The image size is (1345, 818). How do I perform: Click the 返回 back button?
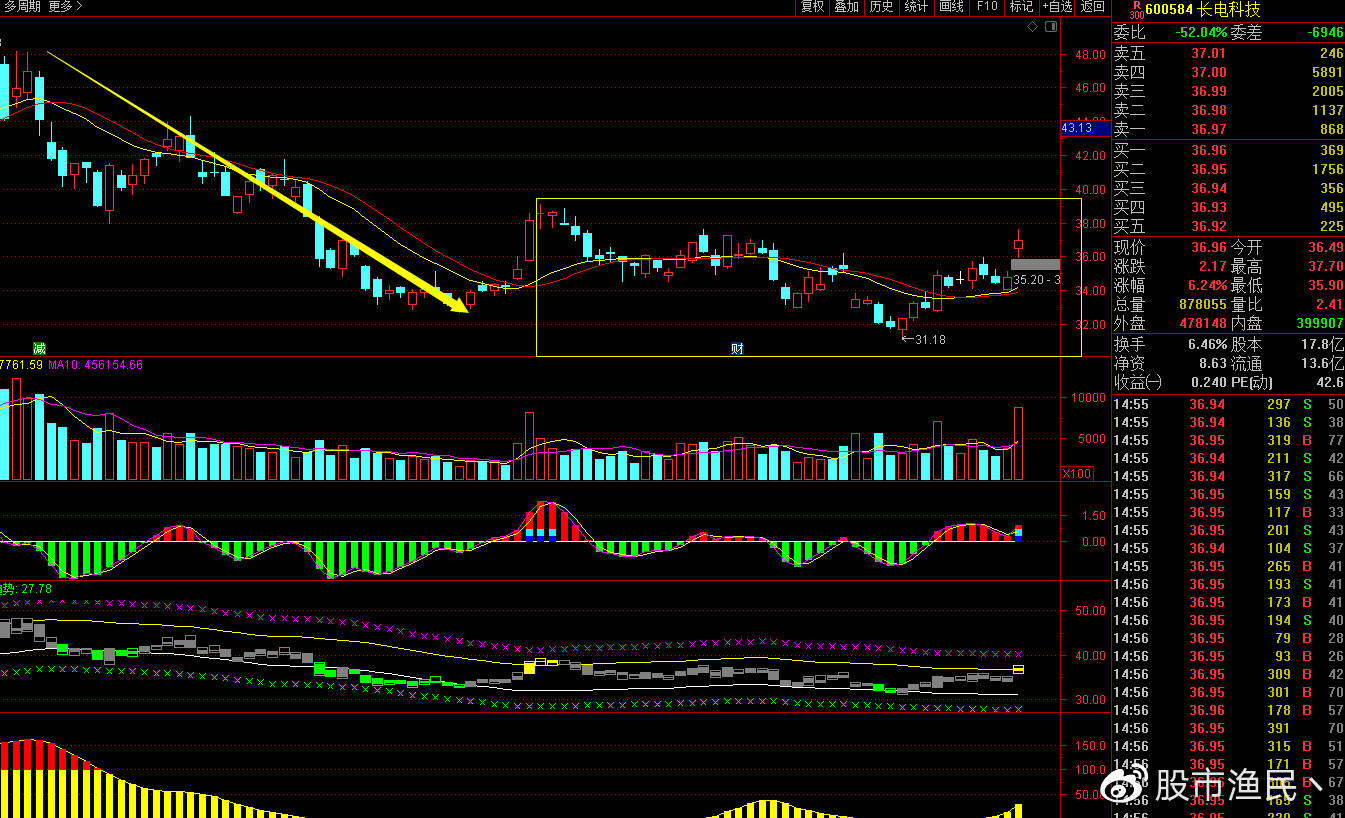(x=1093, y=7)
